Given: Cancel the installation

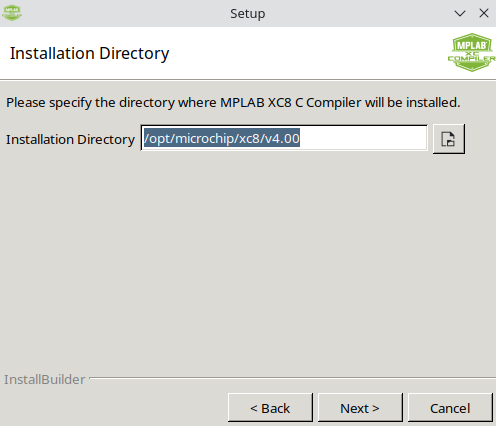Looking at the screenshot, I should (x=450, y=408).
